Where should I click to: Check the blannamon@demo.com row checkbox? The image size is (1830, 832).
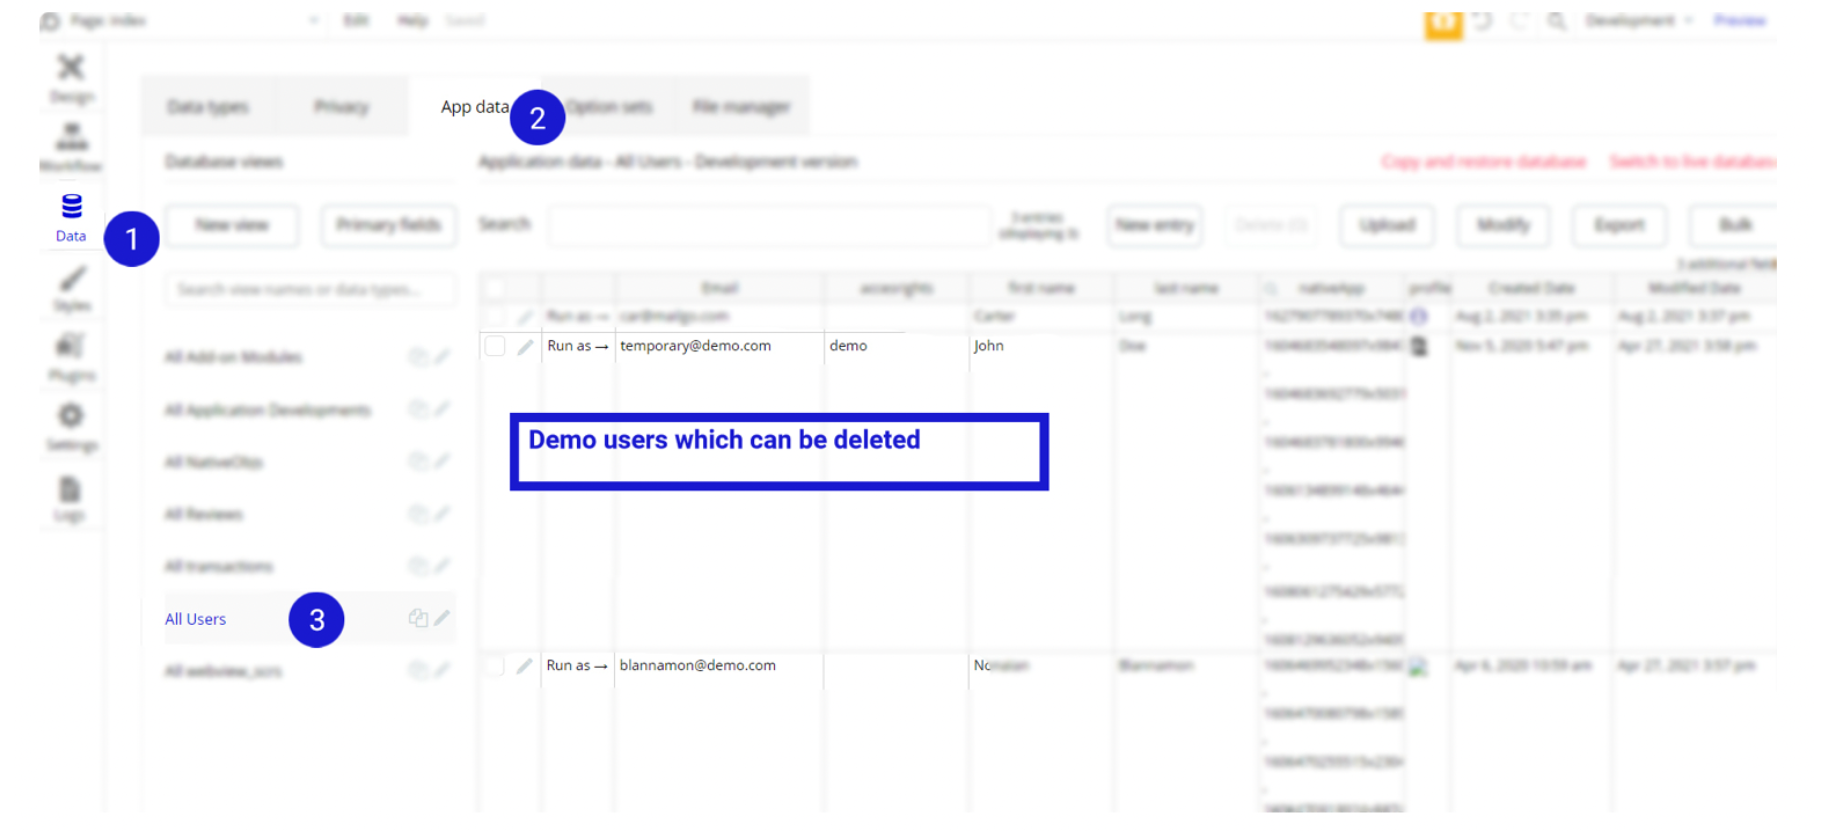tap(495, 666)
